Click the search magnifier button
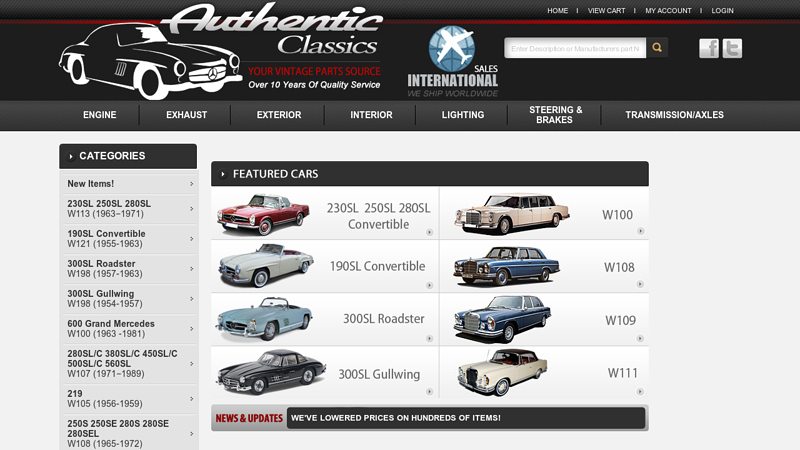Image resolution: width=800 pixels, height=450 pixels. pos(657,47)
